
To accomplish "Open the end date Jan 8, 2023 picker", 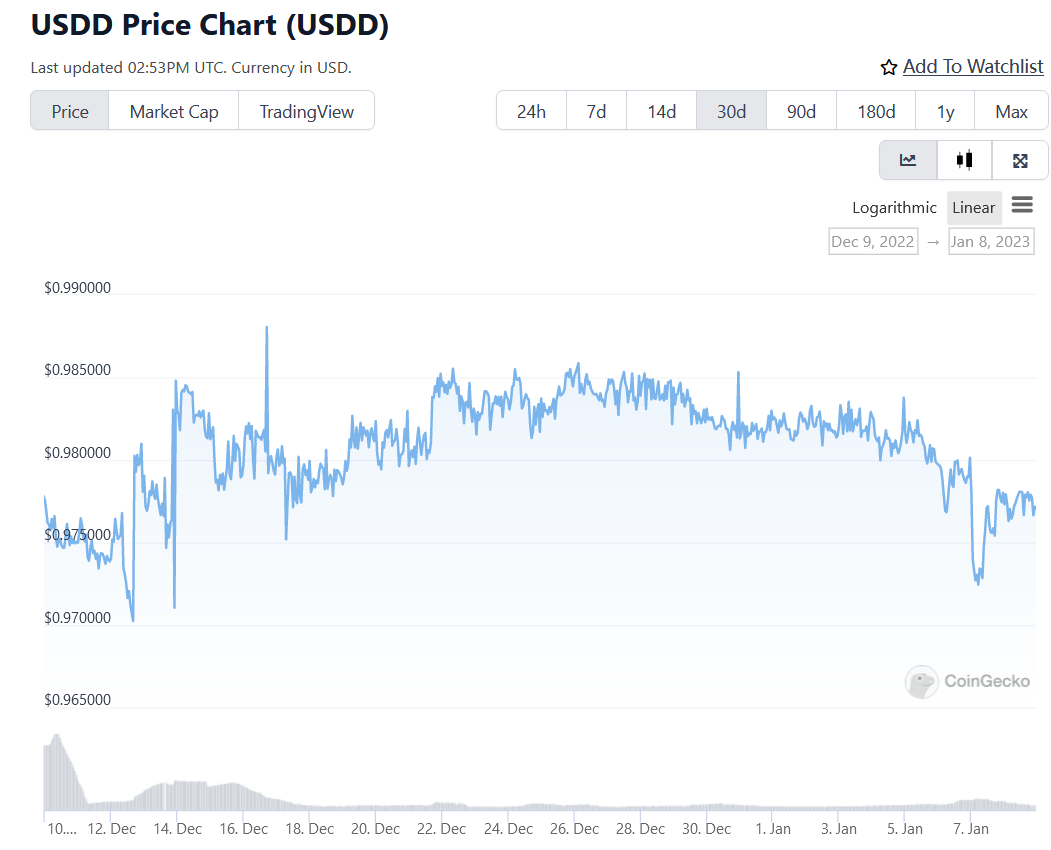I will coord(990,241).
